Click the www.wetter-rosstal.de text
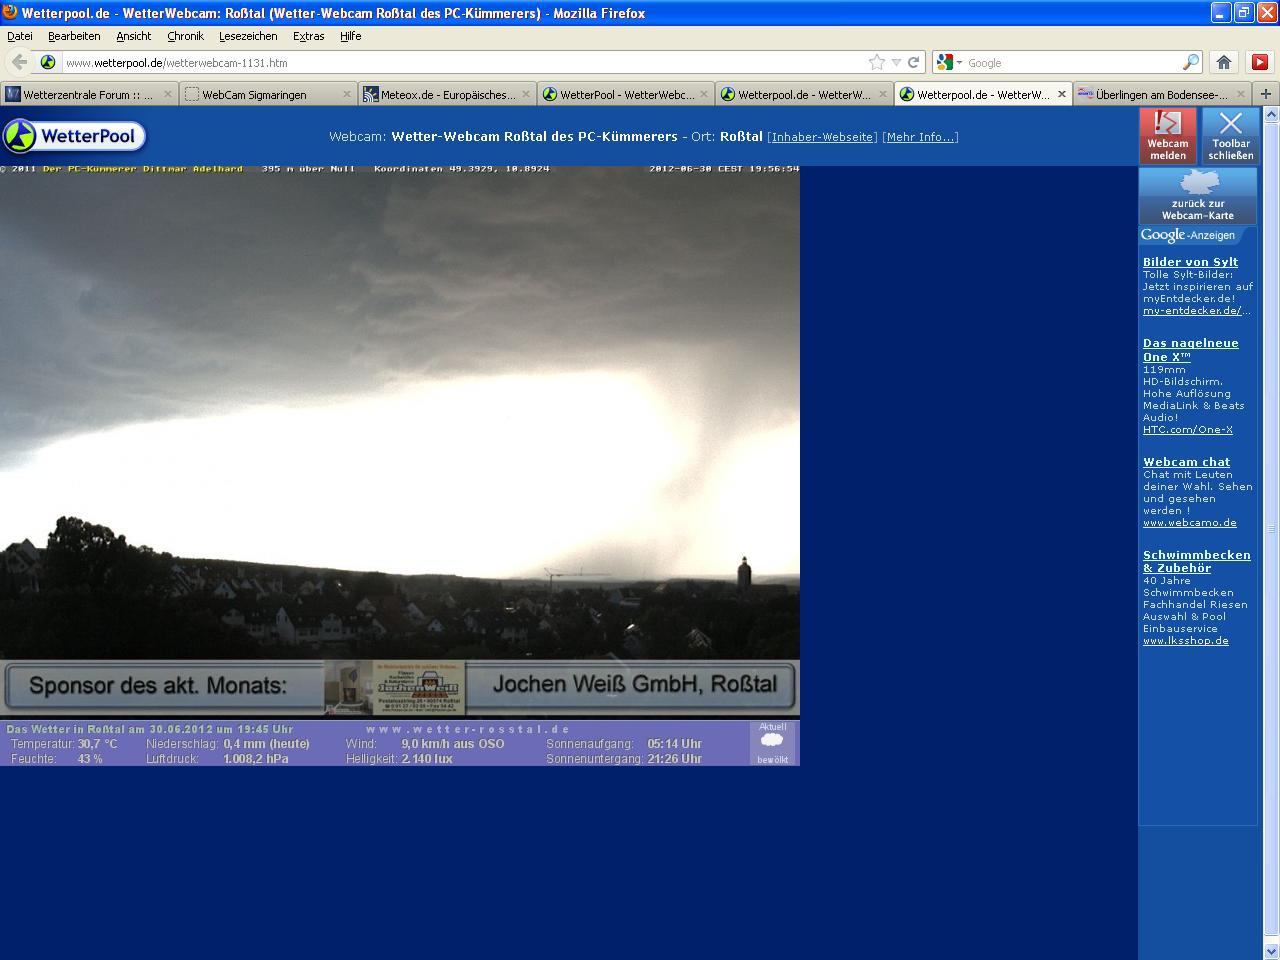 pos(468,729)
